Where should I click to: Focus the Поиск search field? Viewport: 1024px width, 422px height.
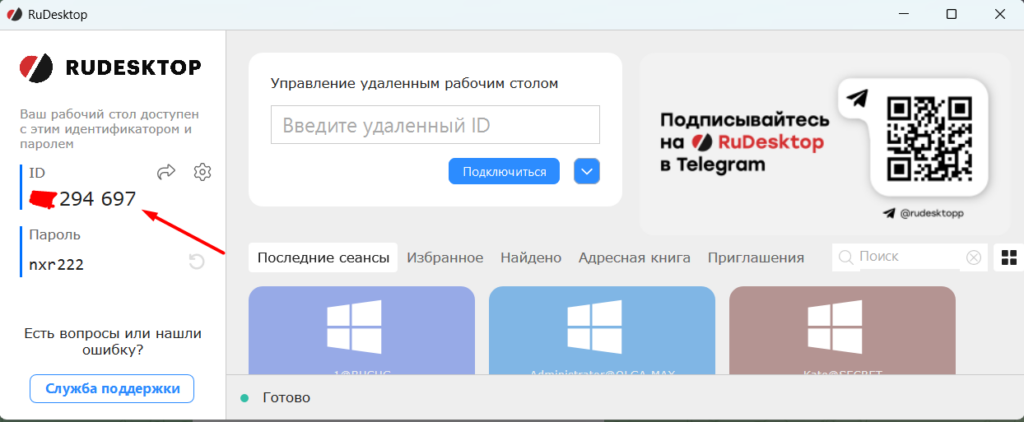[908, 258]
